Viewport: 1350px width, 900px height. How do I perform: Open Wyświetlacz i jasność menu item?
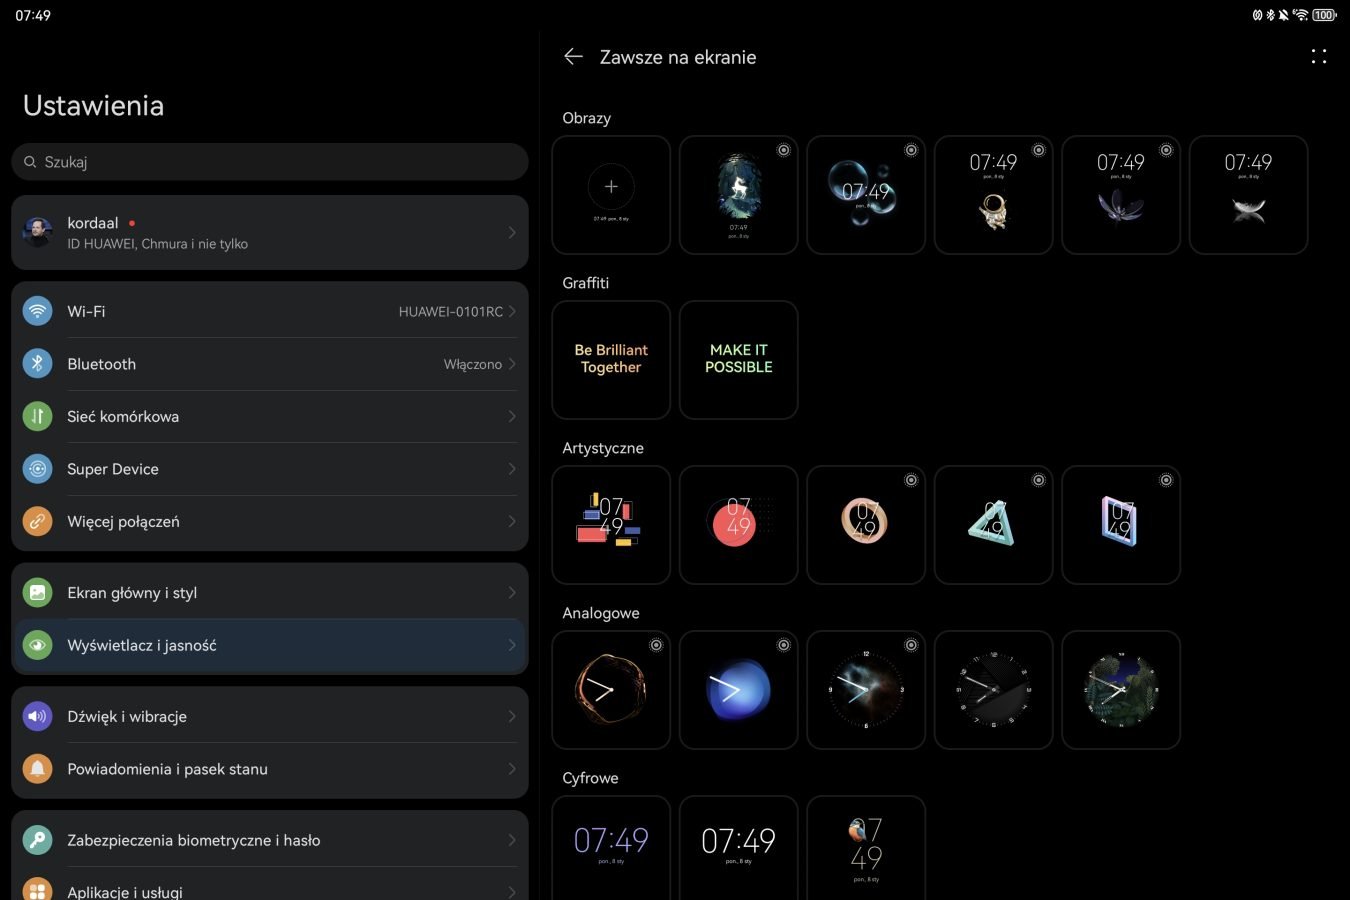pyautogui.click(x=270, y=645)
